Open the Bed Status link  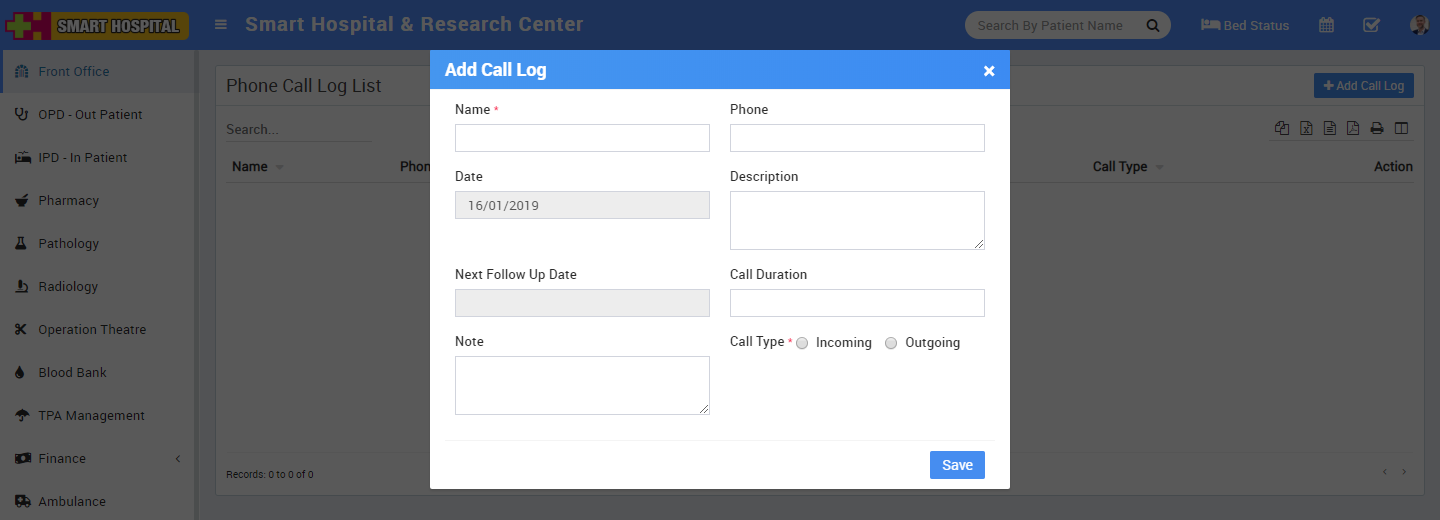(x=1245, y=25)
